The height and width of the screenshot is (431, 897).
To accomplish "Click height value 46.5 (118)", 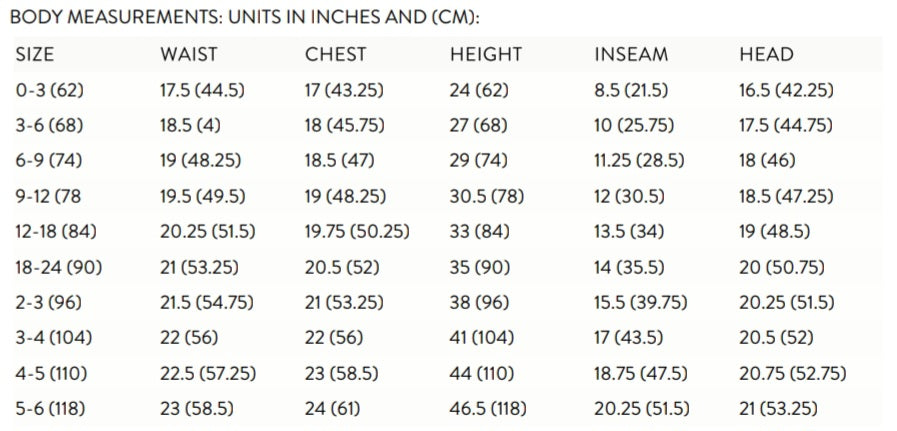I will pos(488,409).
